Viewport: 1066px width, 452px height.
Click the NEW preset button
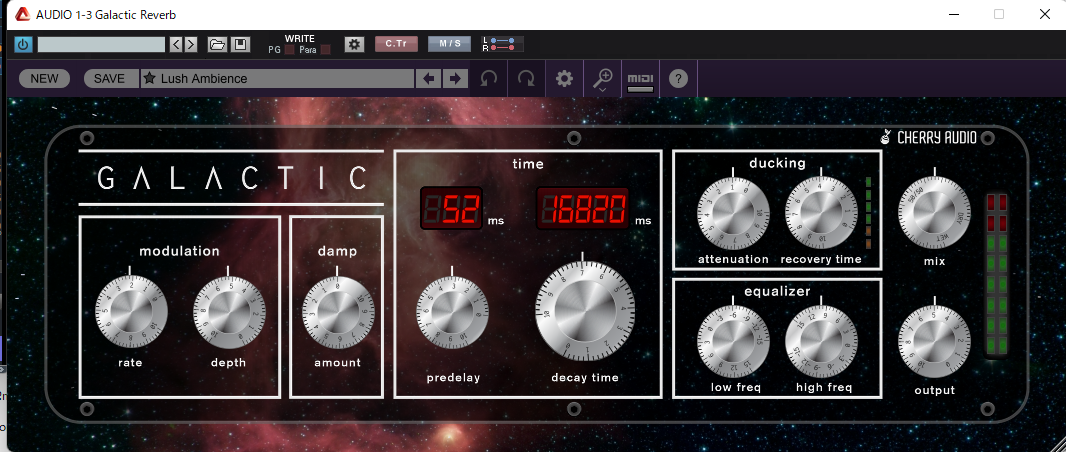click(x=44, y=78)
